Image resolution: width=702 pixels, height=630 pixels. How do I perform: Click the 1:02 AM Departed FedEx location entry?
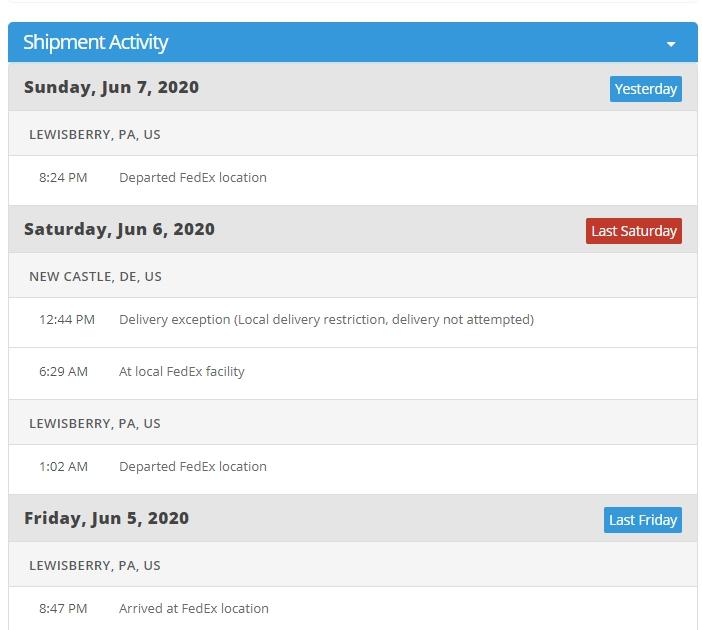click(193, 467)
